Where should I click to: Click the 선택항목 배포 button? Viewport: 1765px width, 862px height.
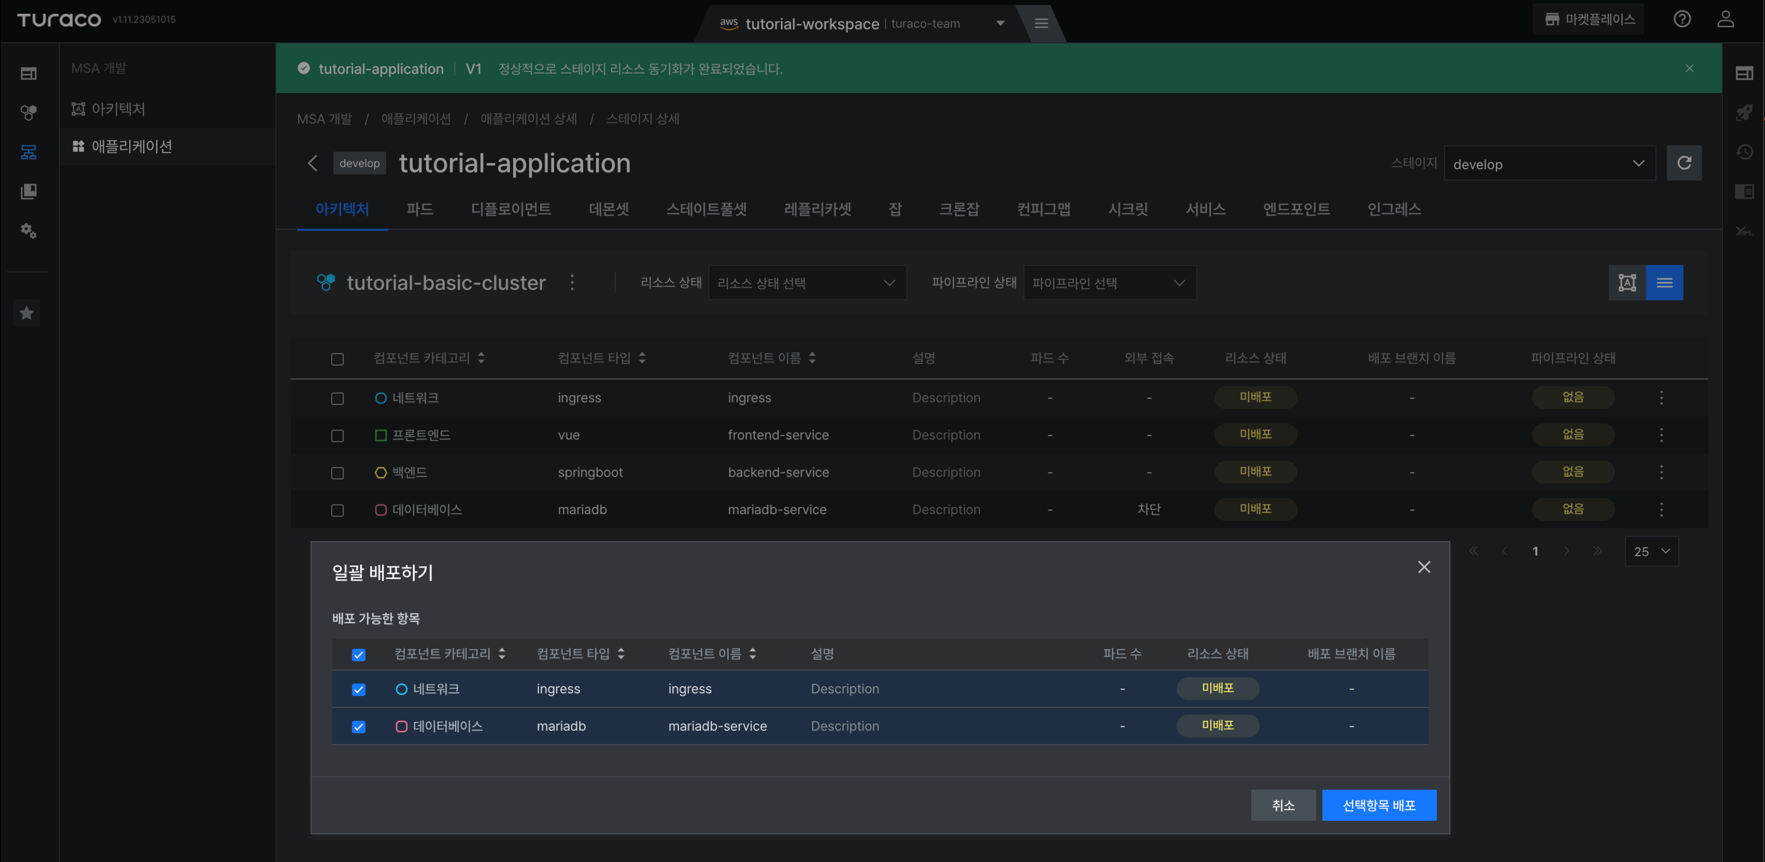tap(1379, 805)
